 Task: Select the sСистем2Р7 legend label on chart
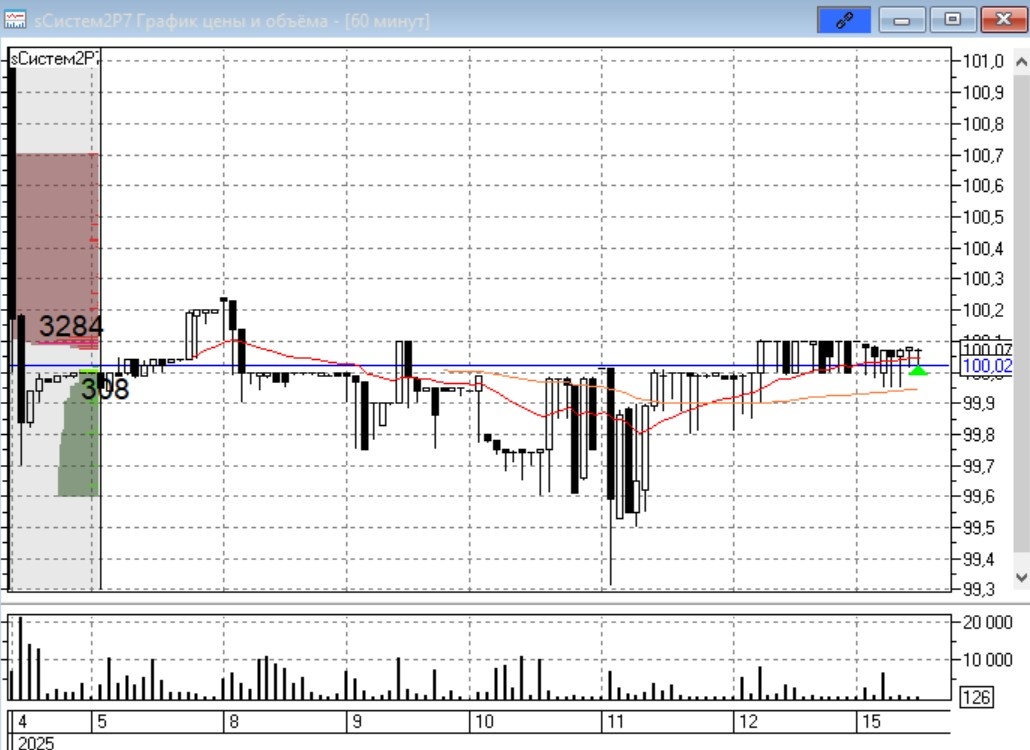tap(55, 58)
